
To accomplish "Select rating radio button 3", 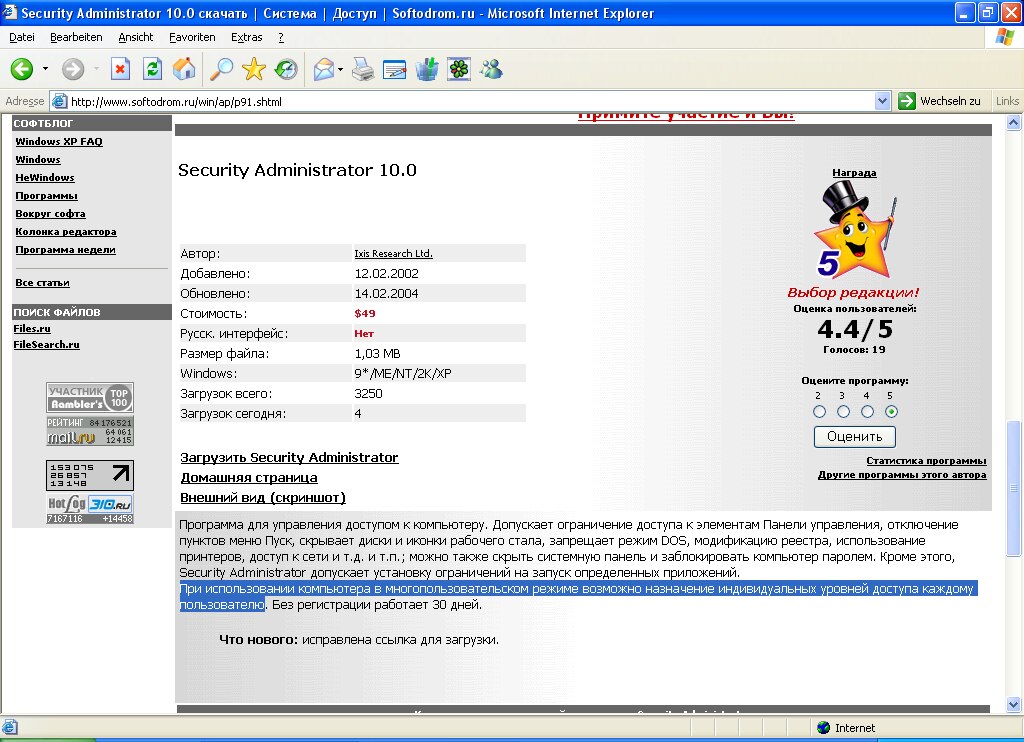I will point(843,411).
